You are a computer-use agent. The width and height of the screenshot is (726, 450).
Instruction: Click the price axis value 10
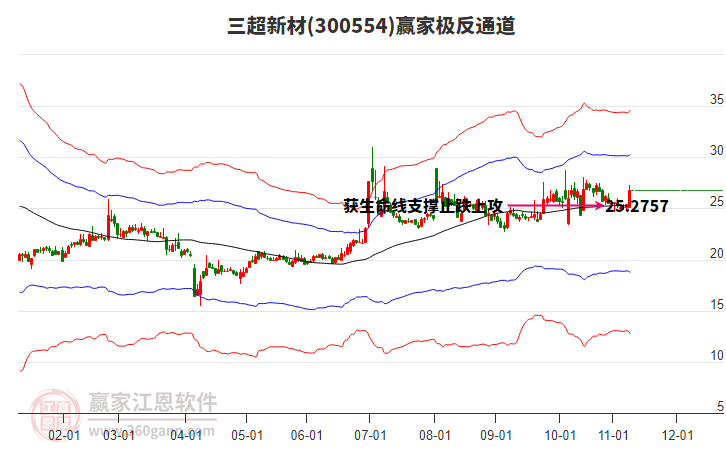tap(717, 356)
